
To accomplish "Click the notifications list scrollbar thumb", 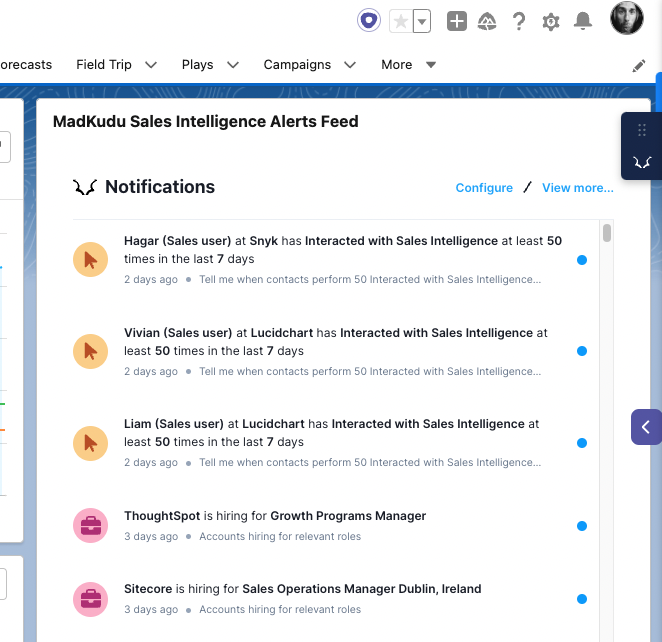I will click(x=607, y=233).
